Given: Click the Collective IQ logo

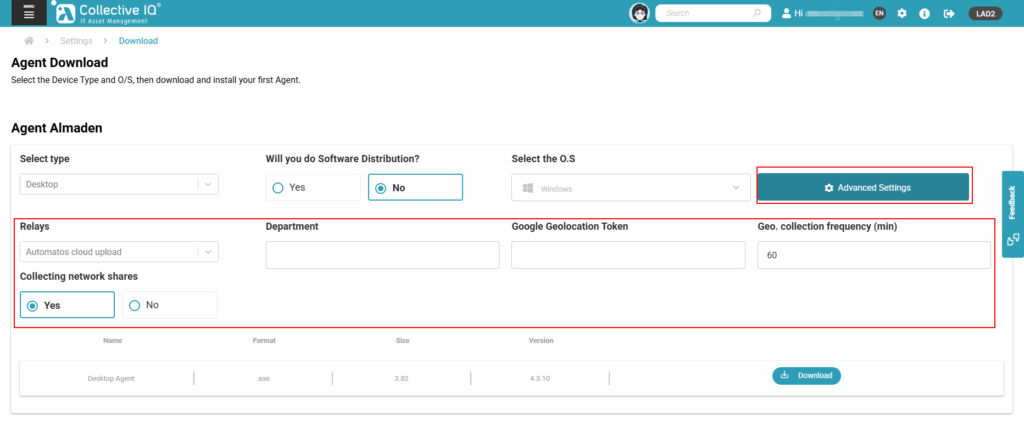Looking at the screenshot, I should (x=106, y=13).
